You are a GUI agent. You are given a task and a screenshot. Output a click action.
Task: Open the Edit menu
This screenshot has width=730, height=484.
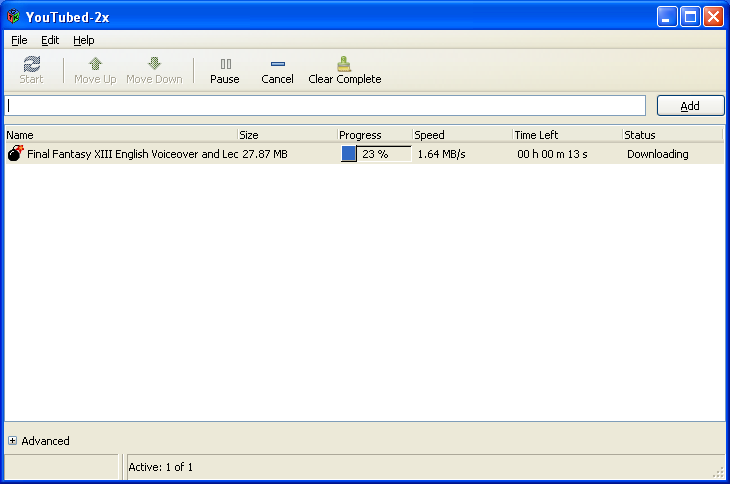pos(50,40)
